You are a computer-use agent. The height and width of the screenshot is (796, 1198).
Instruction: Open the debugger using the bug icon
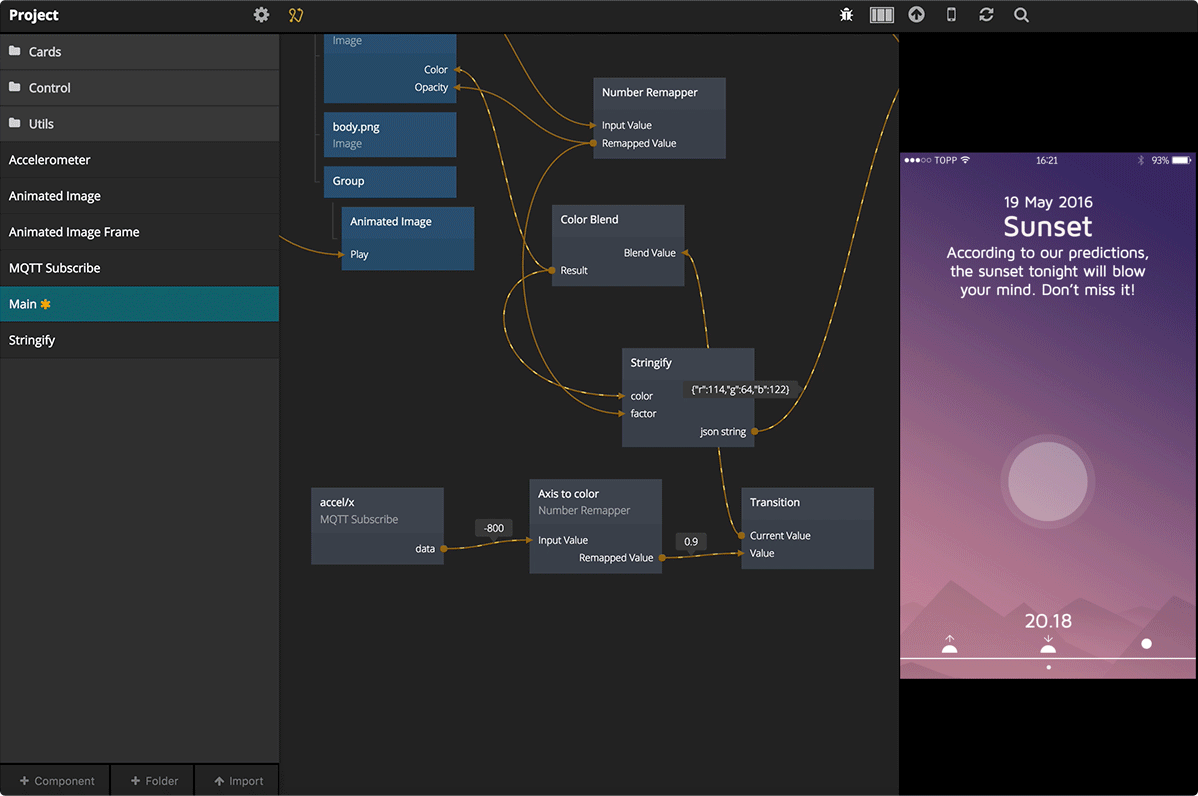[845, 14]
